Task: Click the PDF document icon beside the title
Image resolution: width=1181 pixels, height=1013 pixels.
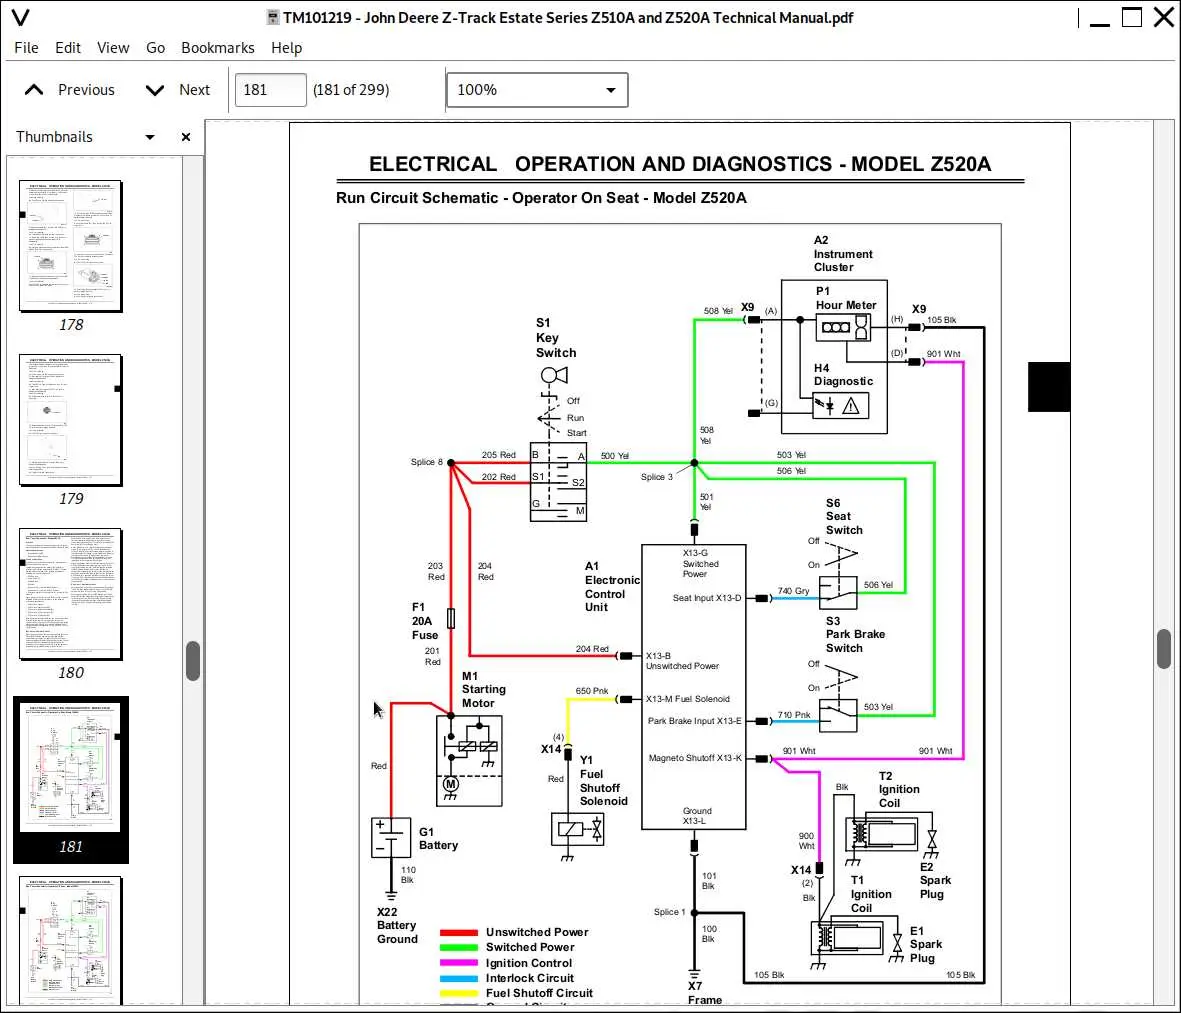Action: 273,17
